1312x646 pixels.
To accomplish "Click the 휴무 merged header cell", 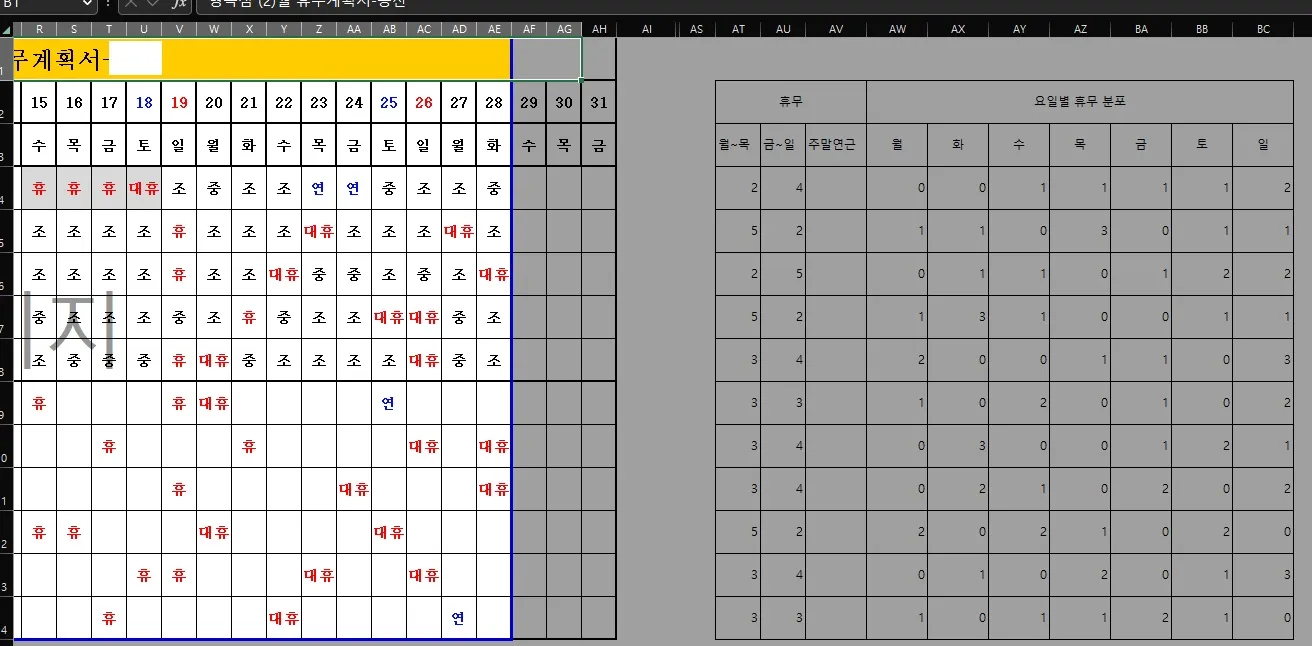I will pos(790,102).
